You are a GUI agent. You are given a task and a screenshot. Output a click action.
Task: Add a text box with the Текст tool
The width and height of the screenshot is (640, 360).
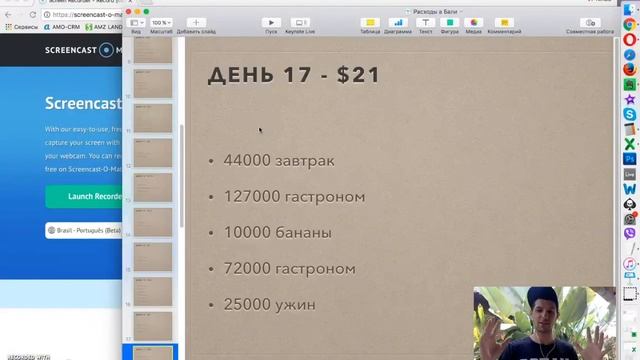[x=425, y=23]
